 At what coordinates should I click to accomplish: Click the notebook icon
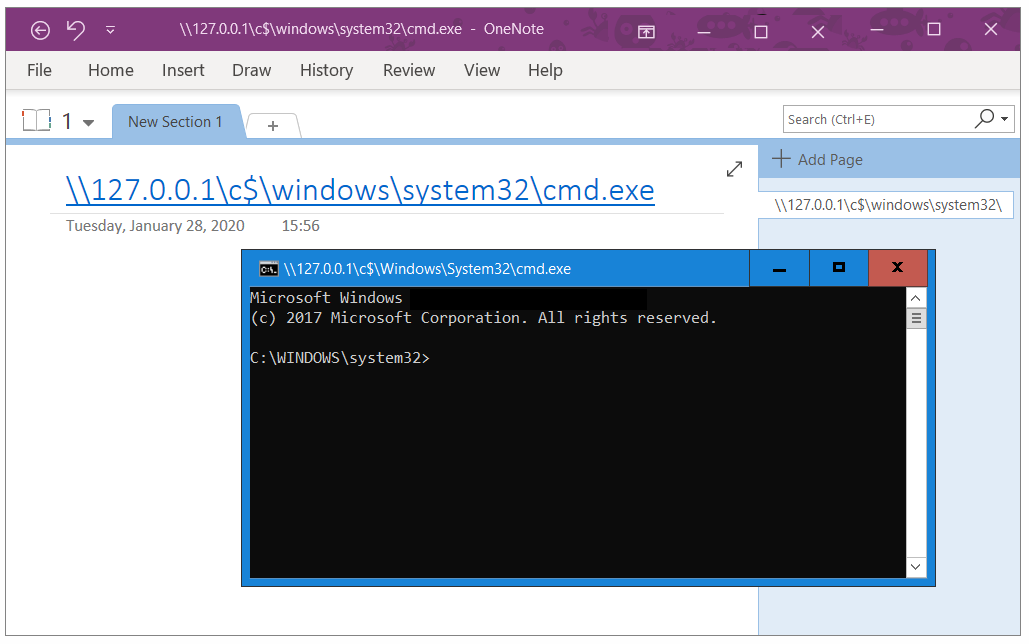pyautogui.click(x=36, y=120)
